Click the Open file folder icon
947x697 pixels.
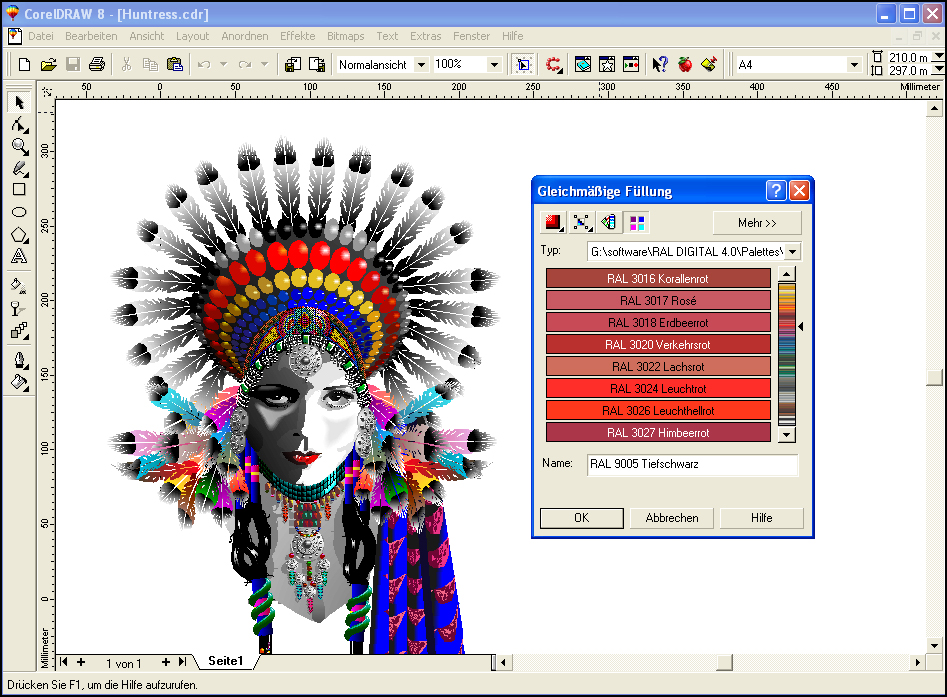48,64
